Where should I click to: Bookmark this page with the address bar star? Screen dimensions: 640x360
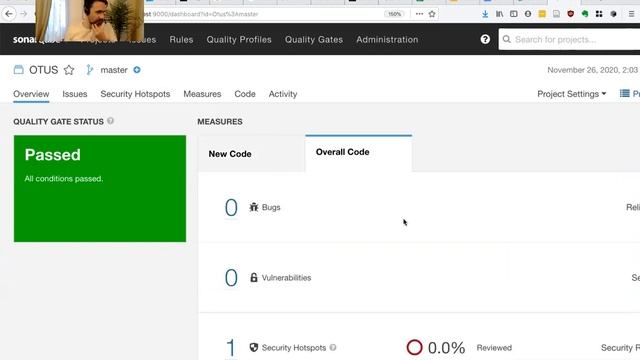point(432,14)
